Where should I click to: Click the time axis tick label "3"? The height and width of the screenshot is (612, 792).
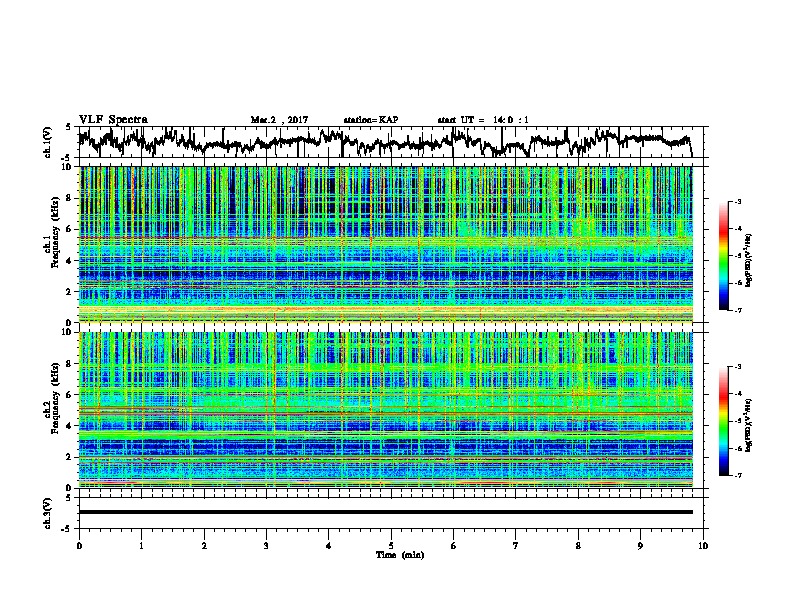point(266,546)
